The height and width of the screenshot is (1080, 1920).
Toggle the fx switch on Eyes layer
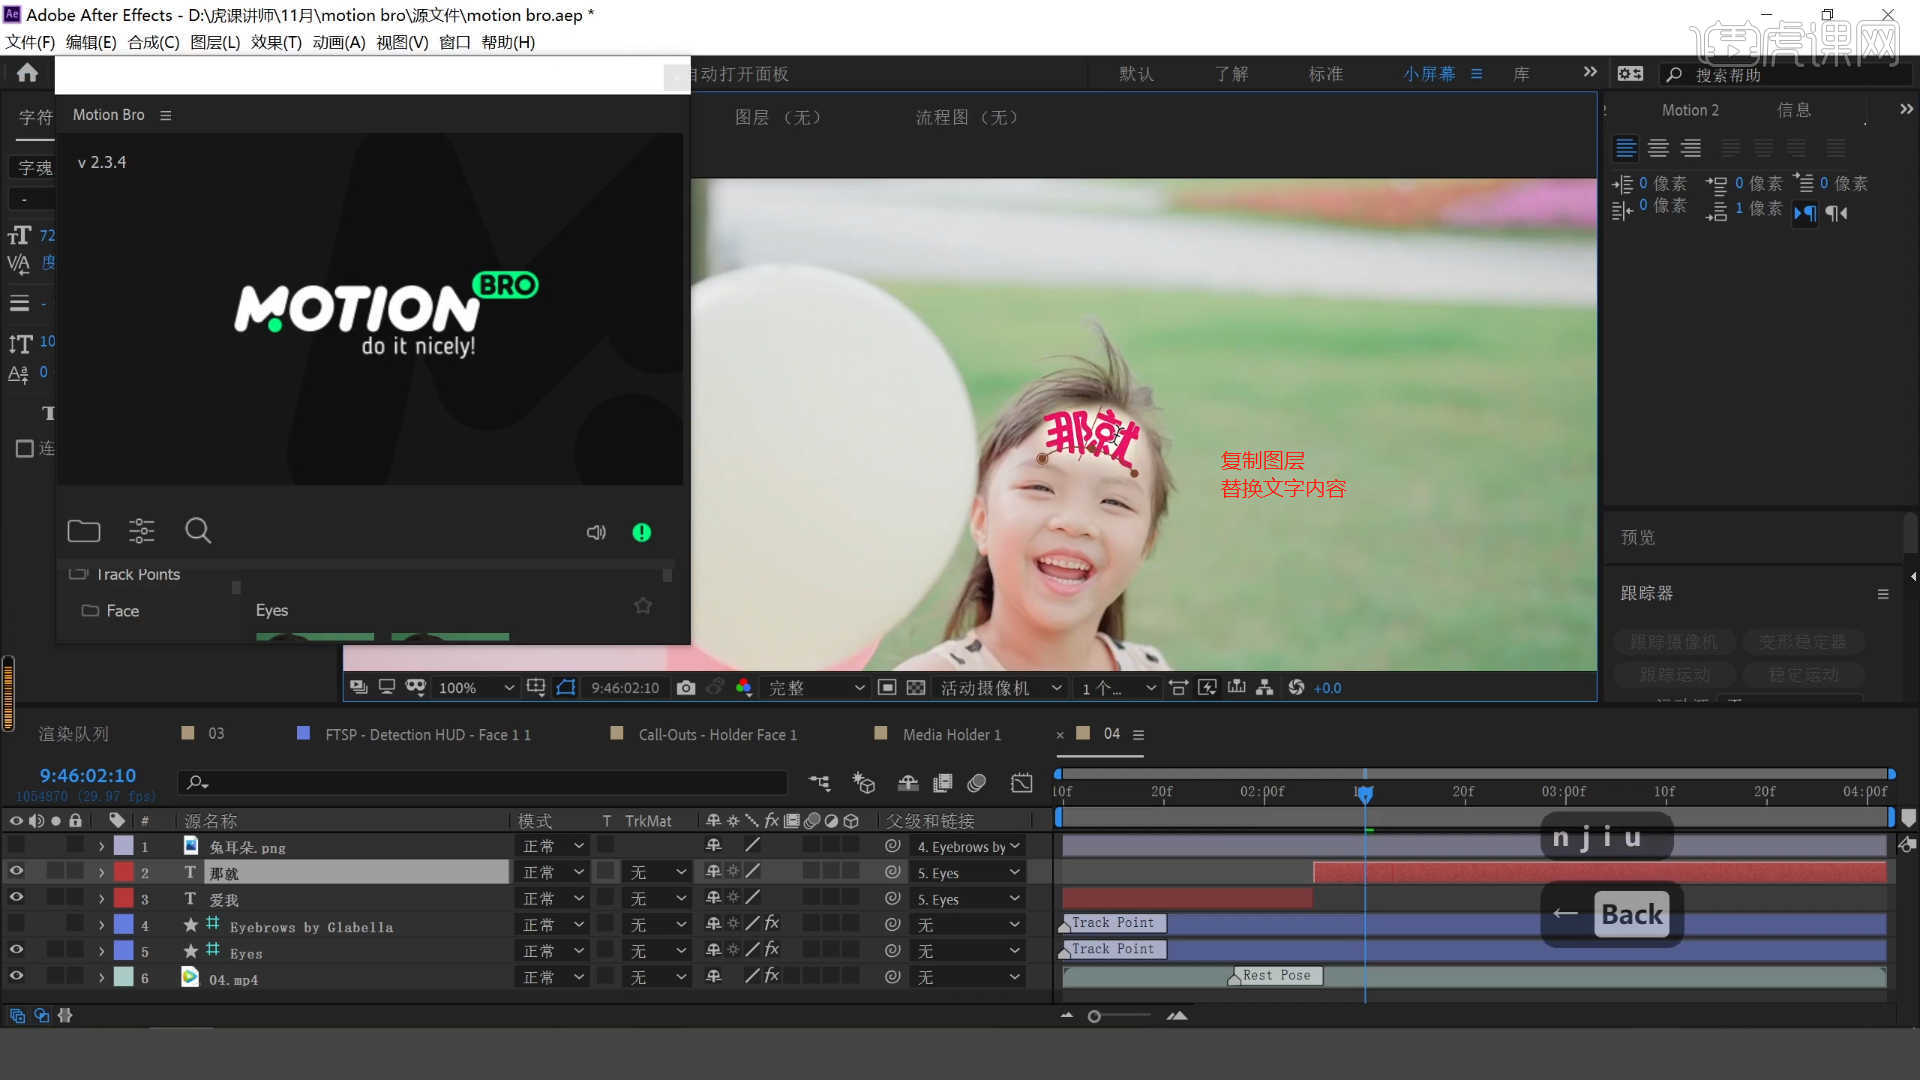pos(773,949)
